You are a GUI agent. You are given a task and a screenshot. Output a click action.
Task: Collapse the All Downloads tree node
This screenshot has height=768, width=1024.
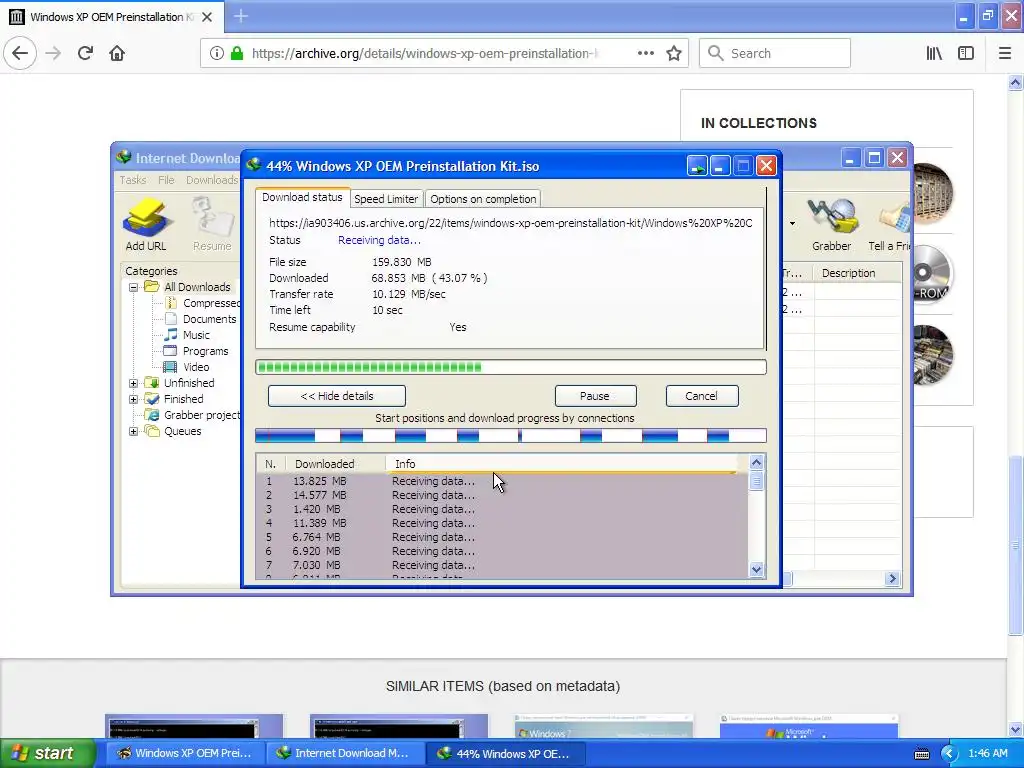pos(133,287)
